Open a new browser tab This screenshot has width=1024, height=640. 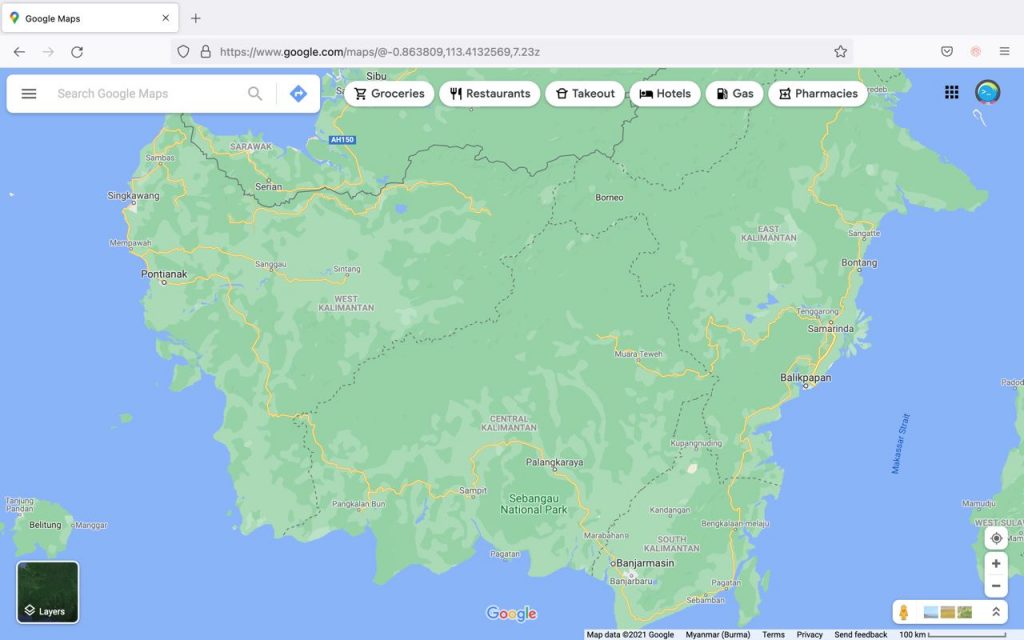pyautogui.click(x=196, y=18)
